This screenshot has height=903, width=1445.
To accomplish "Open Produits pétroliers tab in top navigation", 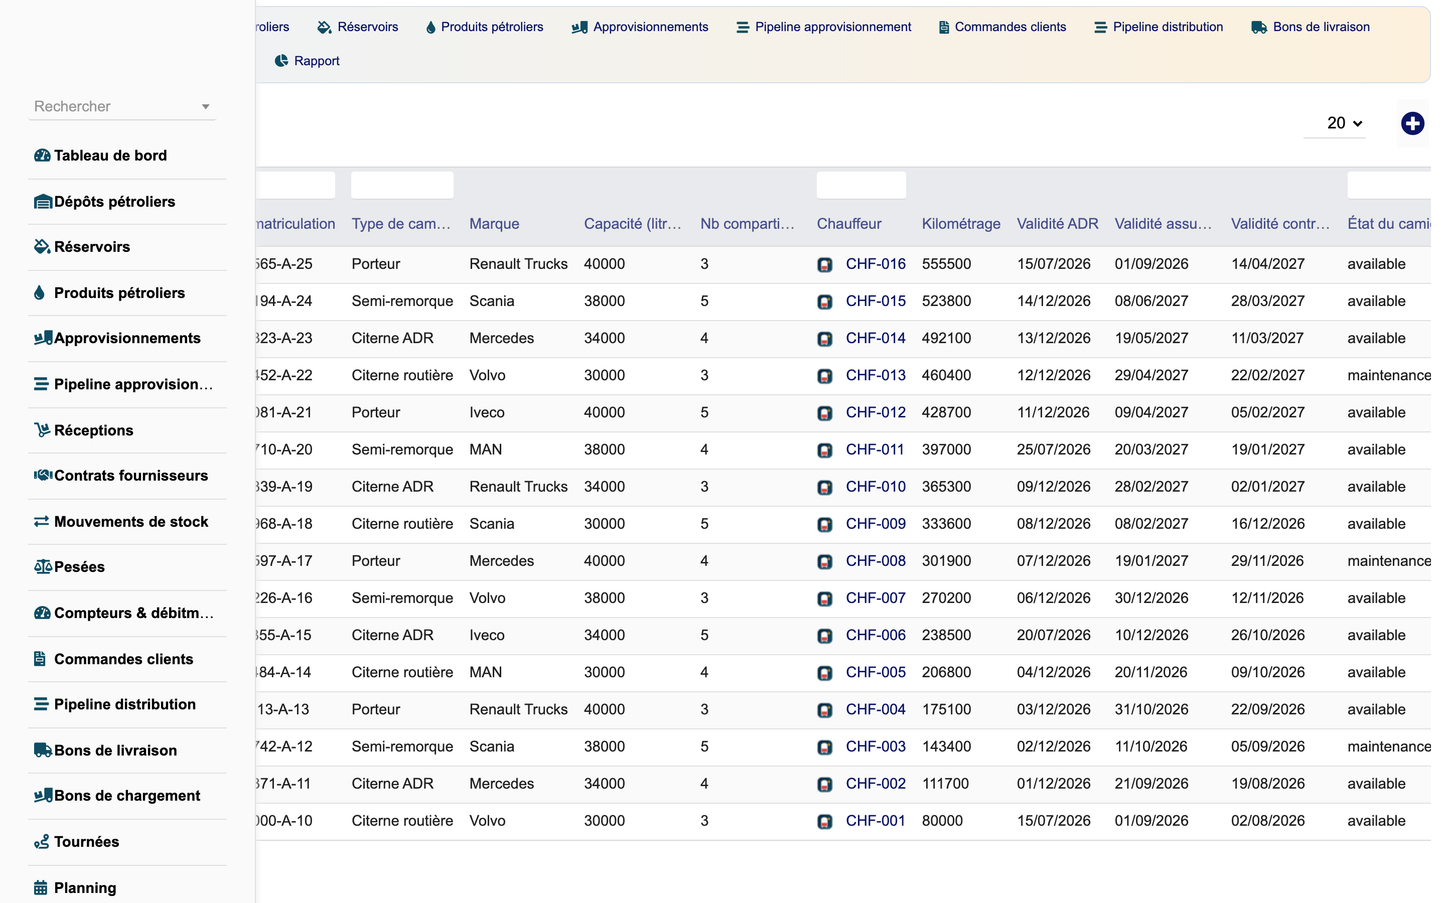I will click(x=484, y=27).
